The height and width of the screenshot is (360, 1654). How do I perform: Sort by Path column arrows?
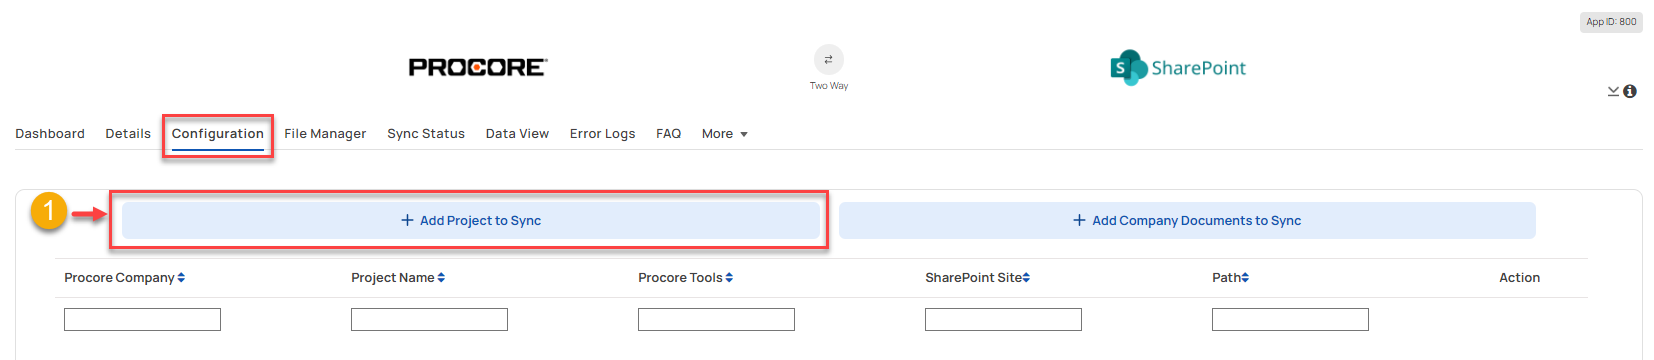pos(1245,278)
